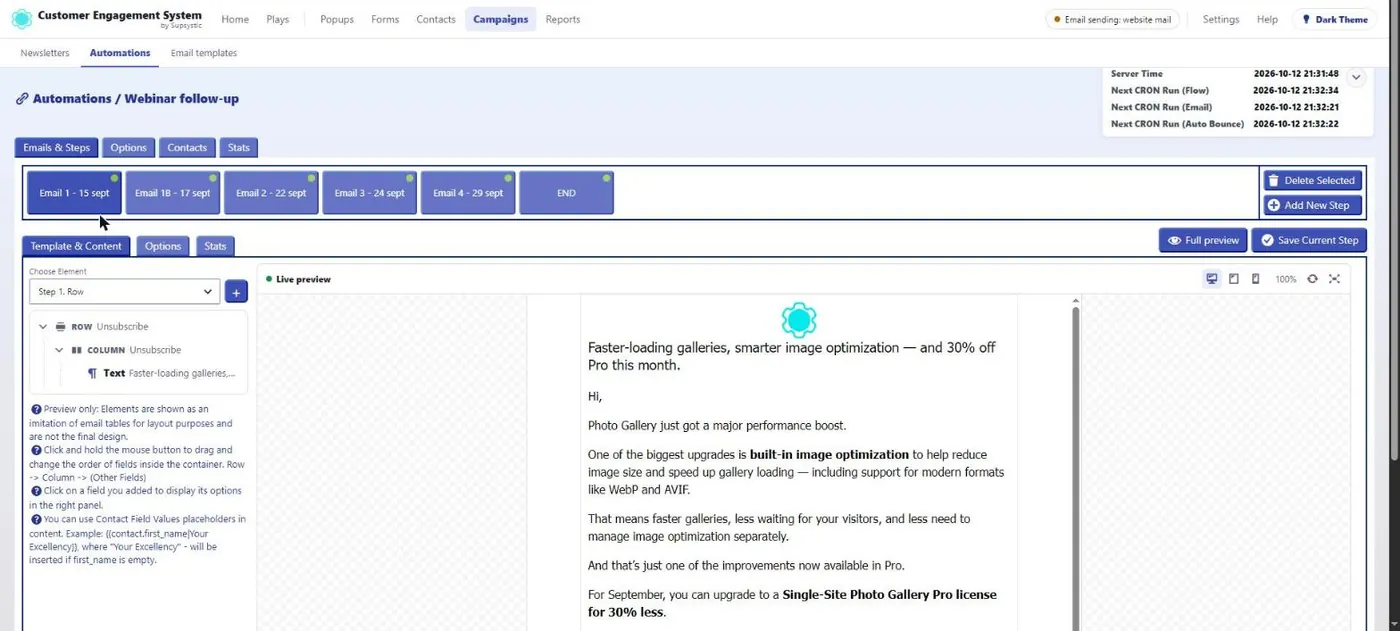Select the Email 1B - 17 sept step

(x=172, y=193)
